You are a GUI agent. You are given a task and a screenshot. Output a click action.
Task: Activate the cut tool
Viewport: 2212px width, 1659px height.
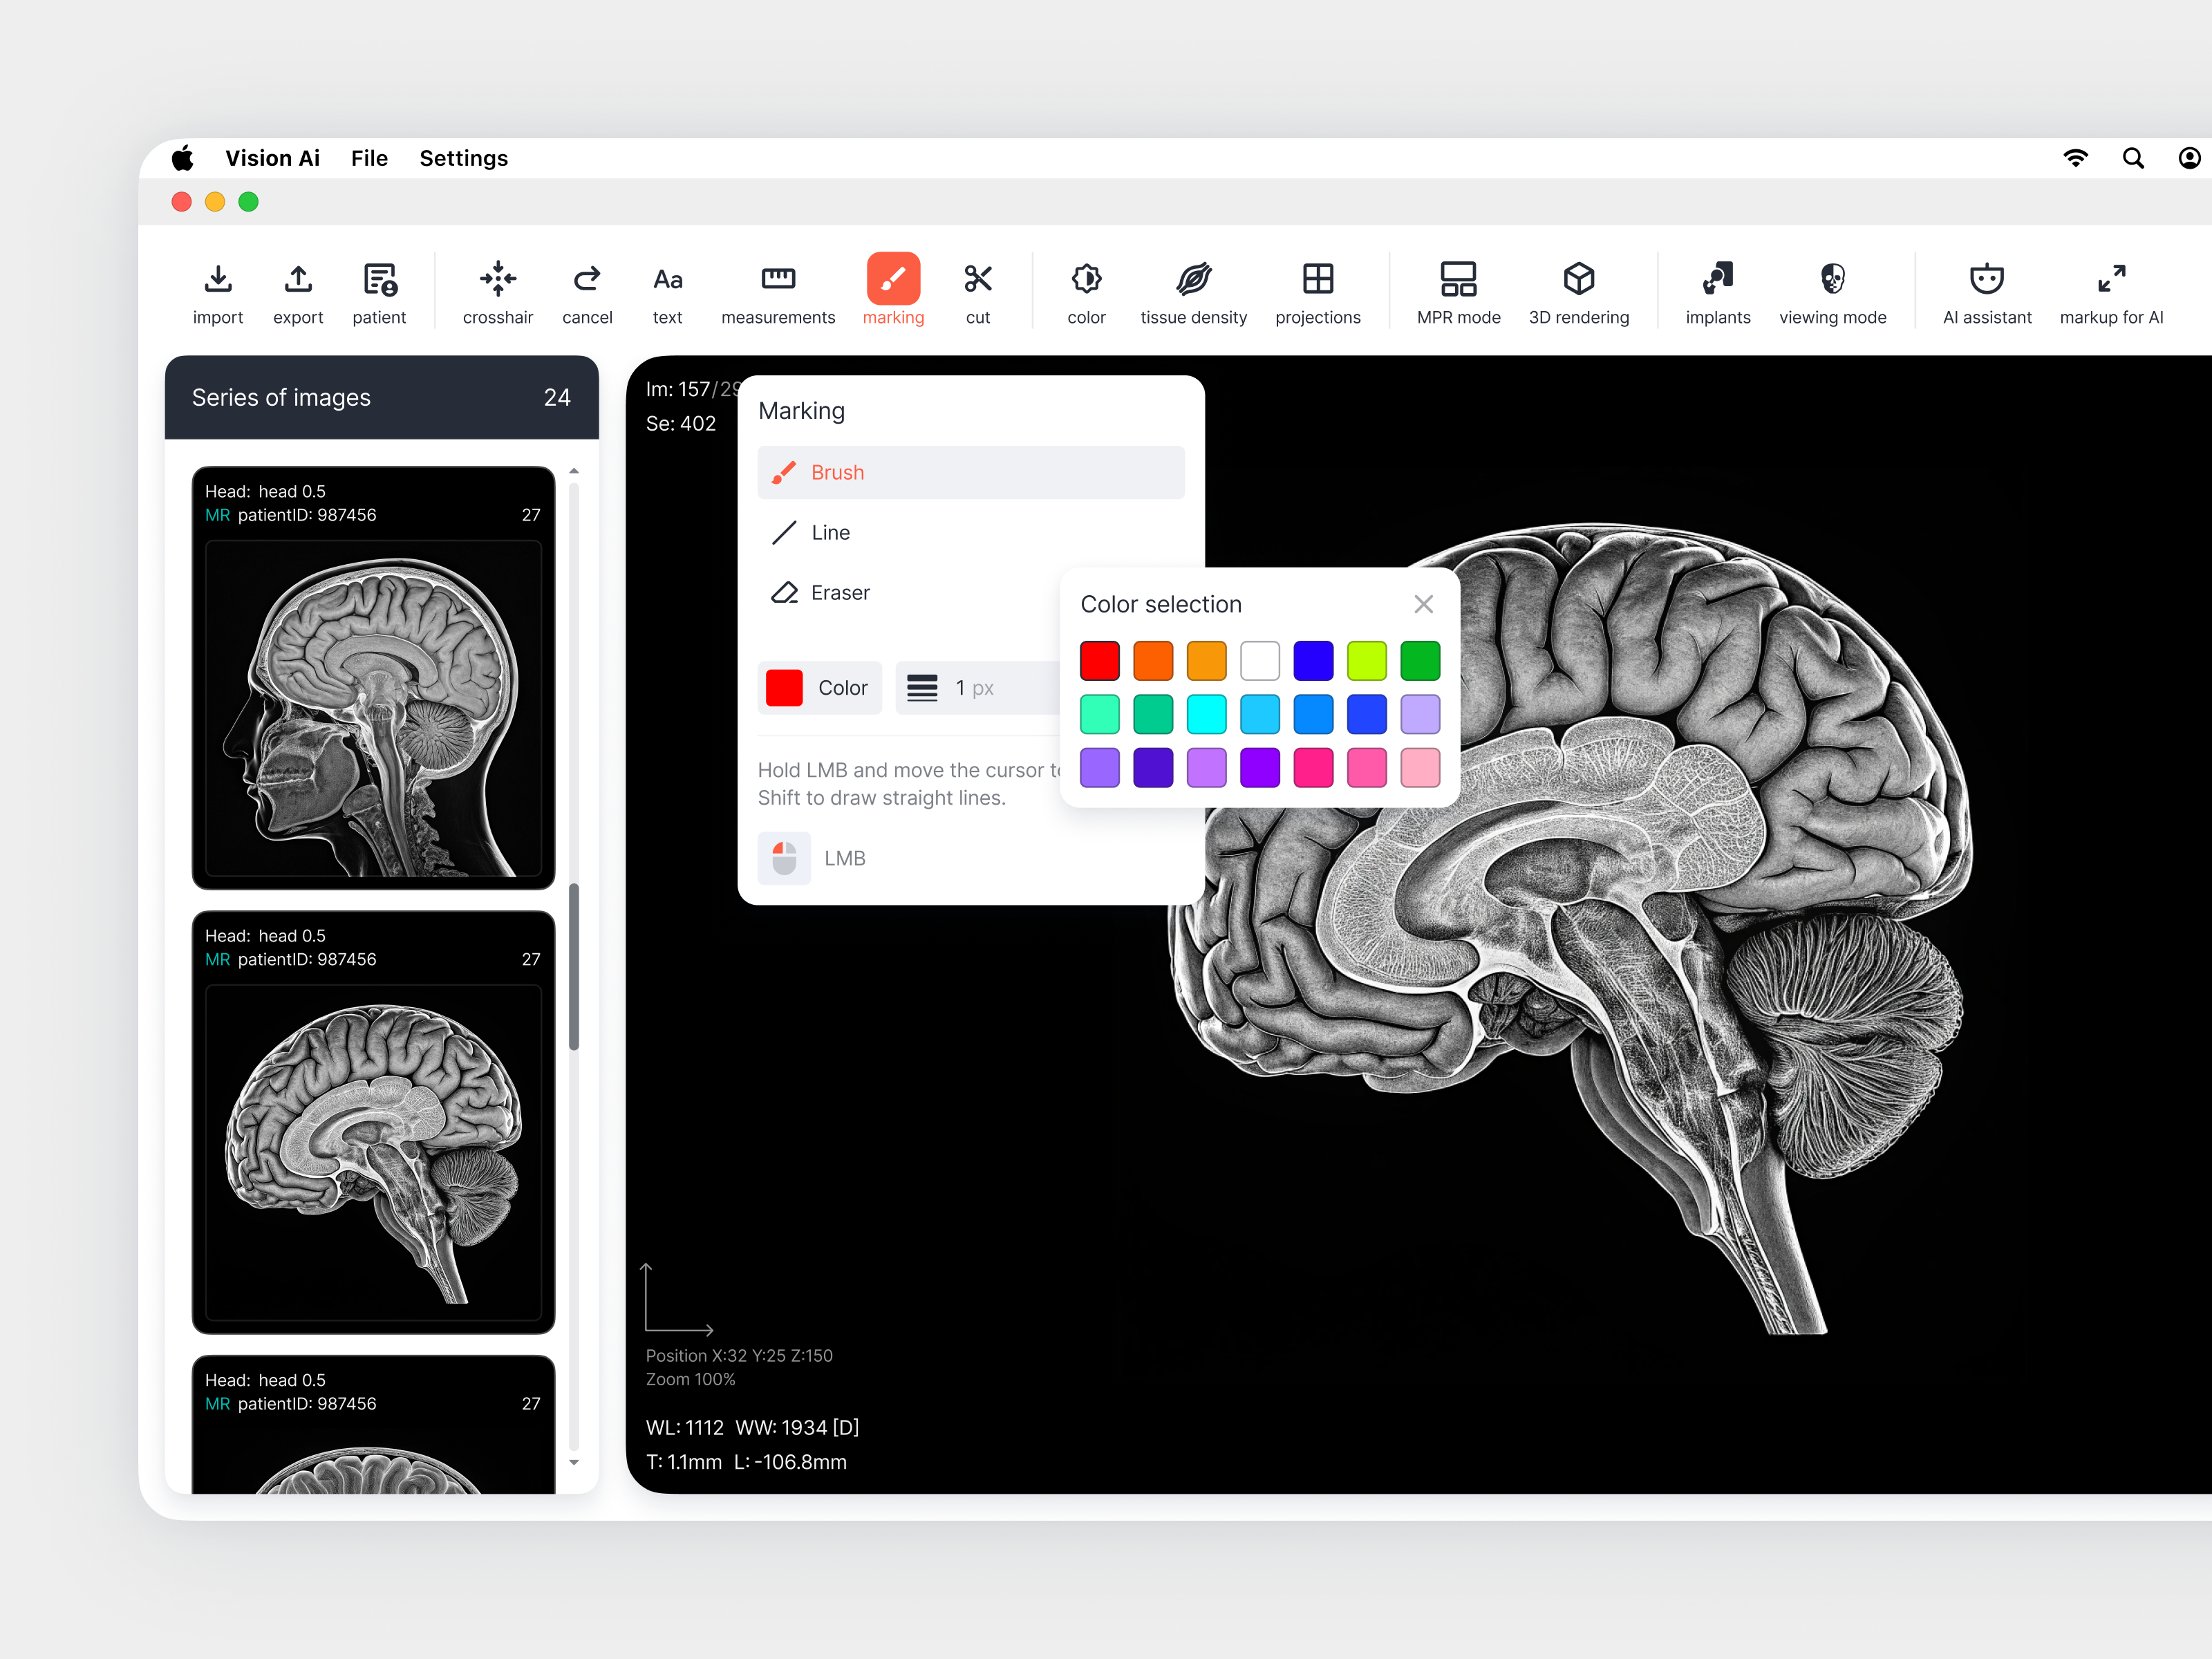click(977, 291)
